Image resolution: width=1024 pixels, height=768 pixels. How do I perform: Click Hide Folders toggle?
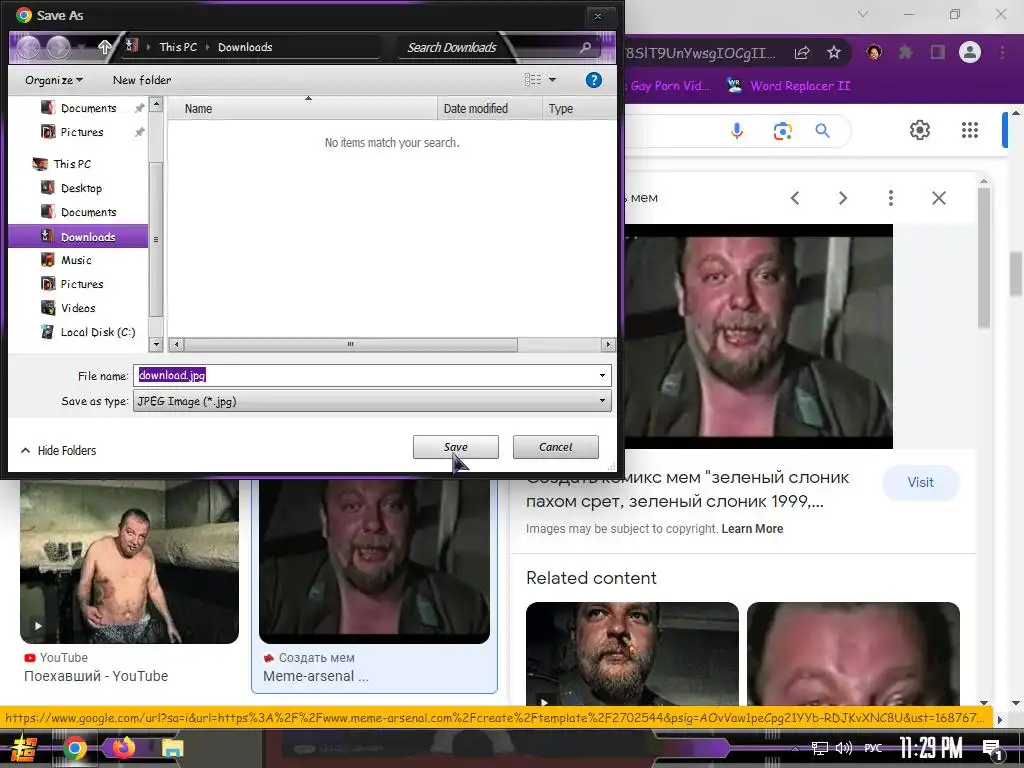coord(59,451)
